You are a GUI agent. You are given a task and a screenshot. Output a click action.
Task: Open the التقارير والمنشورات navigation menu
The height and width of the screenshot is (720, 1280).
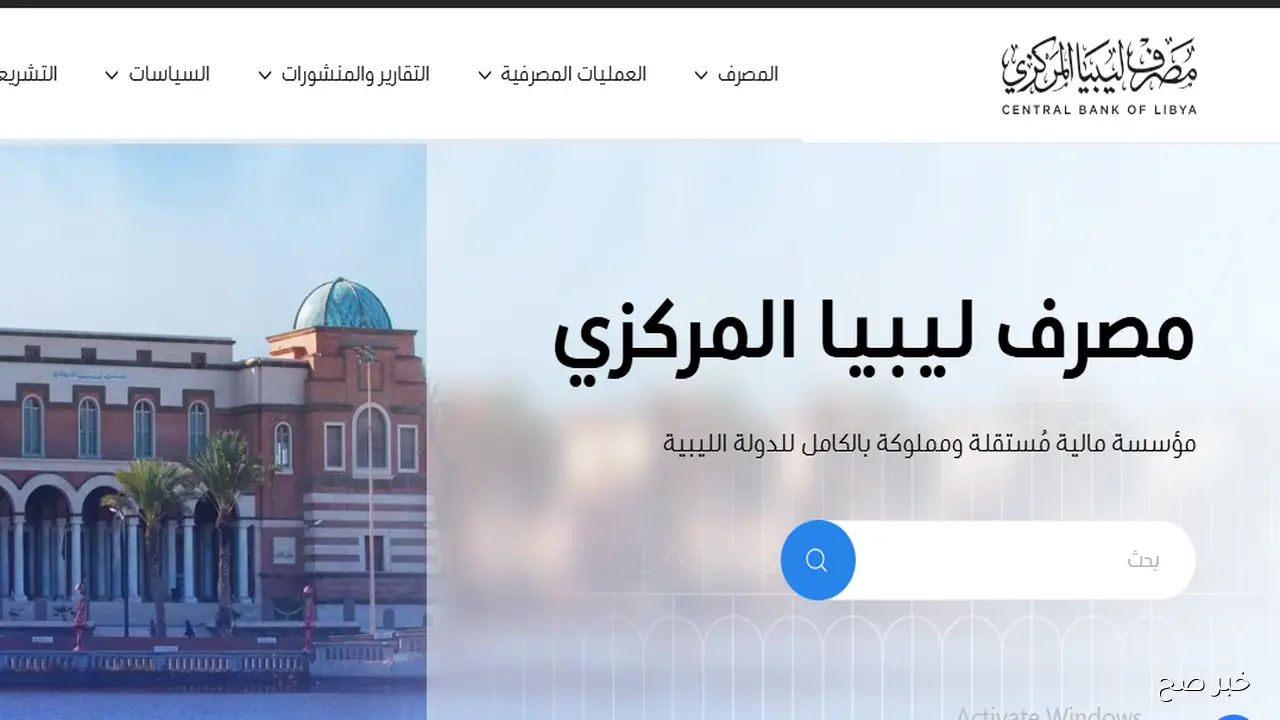(355, 74)
